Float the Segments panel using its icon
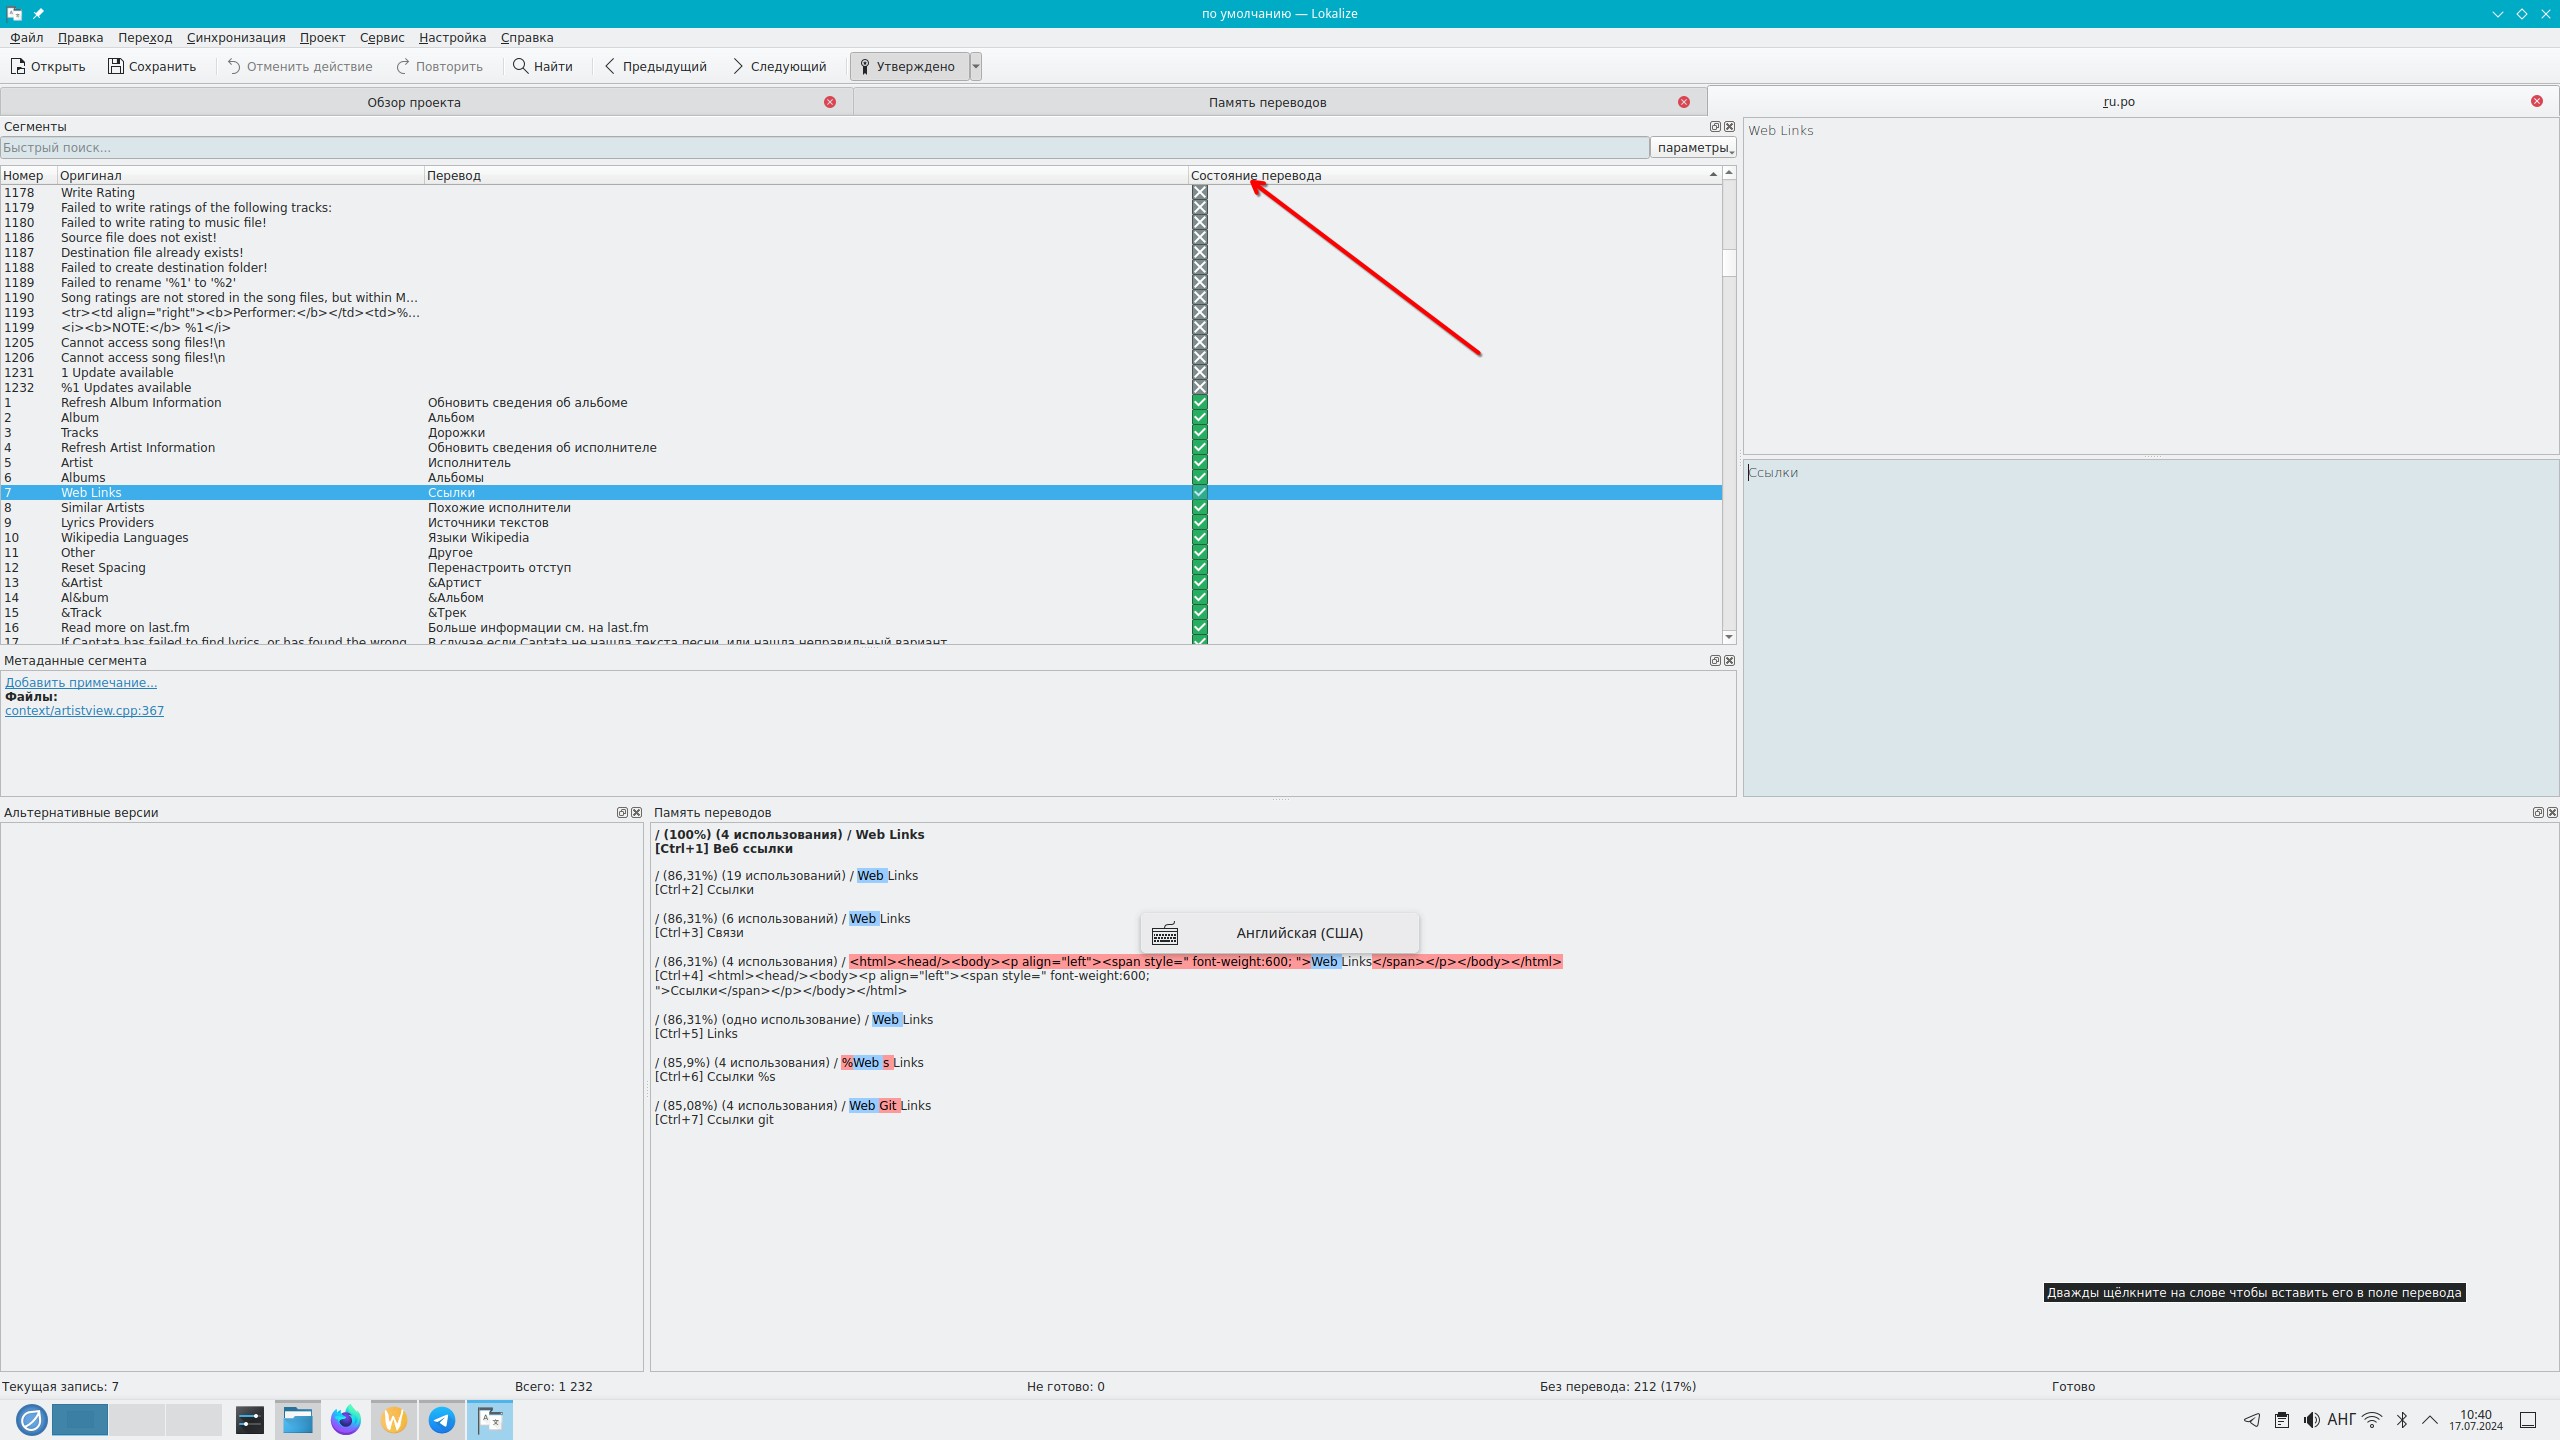Viewport: 2560px width, 1440px height. [1715, 126]
